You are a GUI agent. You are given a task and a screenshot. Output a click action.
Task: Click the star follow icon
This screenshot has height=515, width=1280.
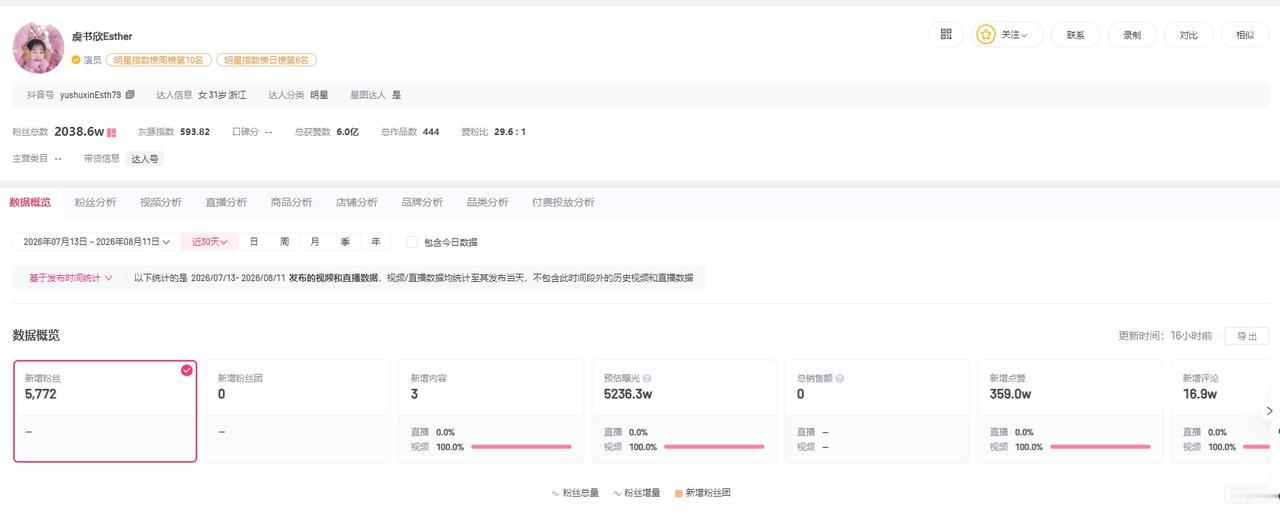[x=986, y=35]
